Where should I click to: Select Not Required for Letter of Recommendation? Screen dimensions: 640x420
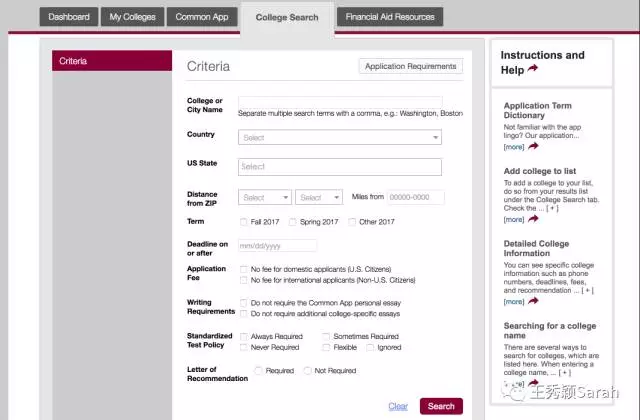[307, 371]
